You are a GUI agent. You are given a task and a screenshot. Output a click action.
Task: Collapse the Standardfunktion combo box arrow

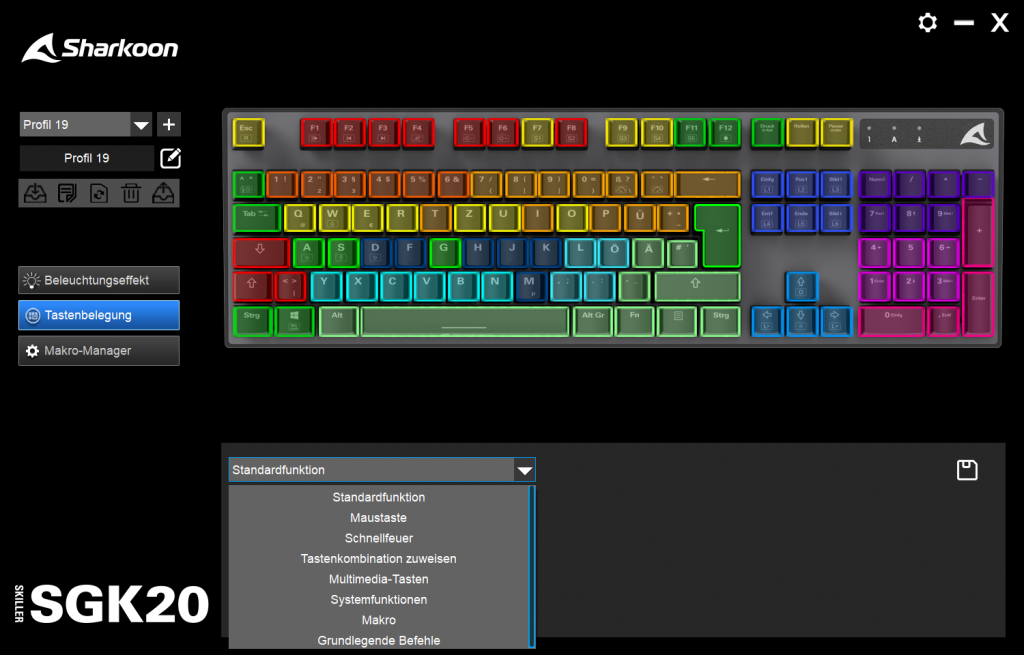coord(524,470)
